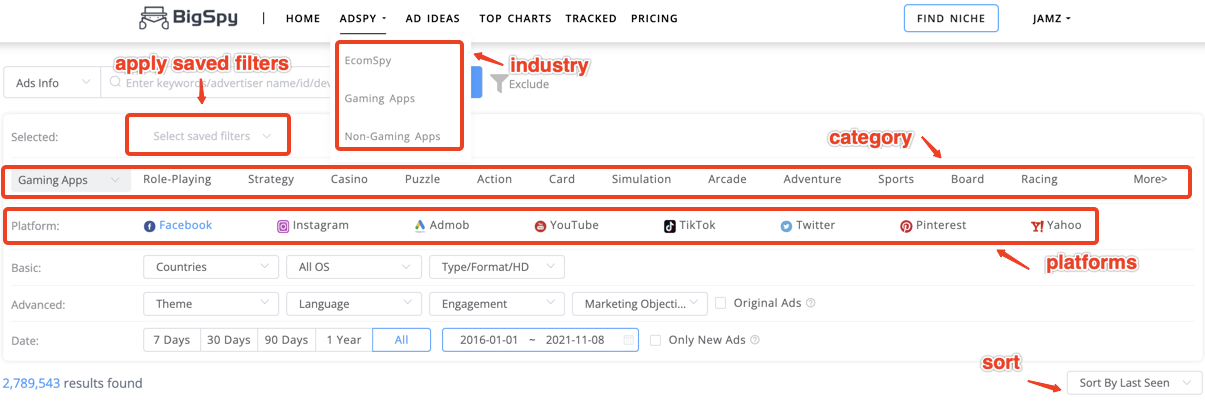This screenshot has width=1205, height=412.
Task: Select the Yahoo platform icon
Action: click(x=1037, y=226)
